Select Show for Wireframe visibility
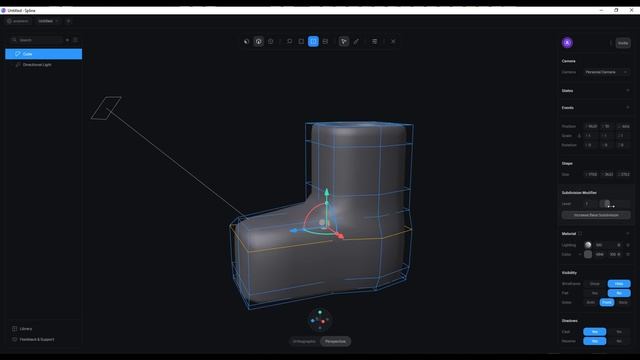The image size is (640, 360). coord(595,284)
